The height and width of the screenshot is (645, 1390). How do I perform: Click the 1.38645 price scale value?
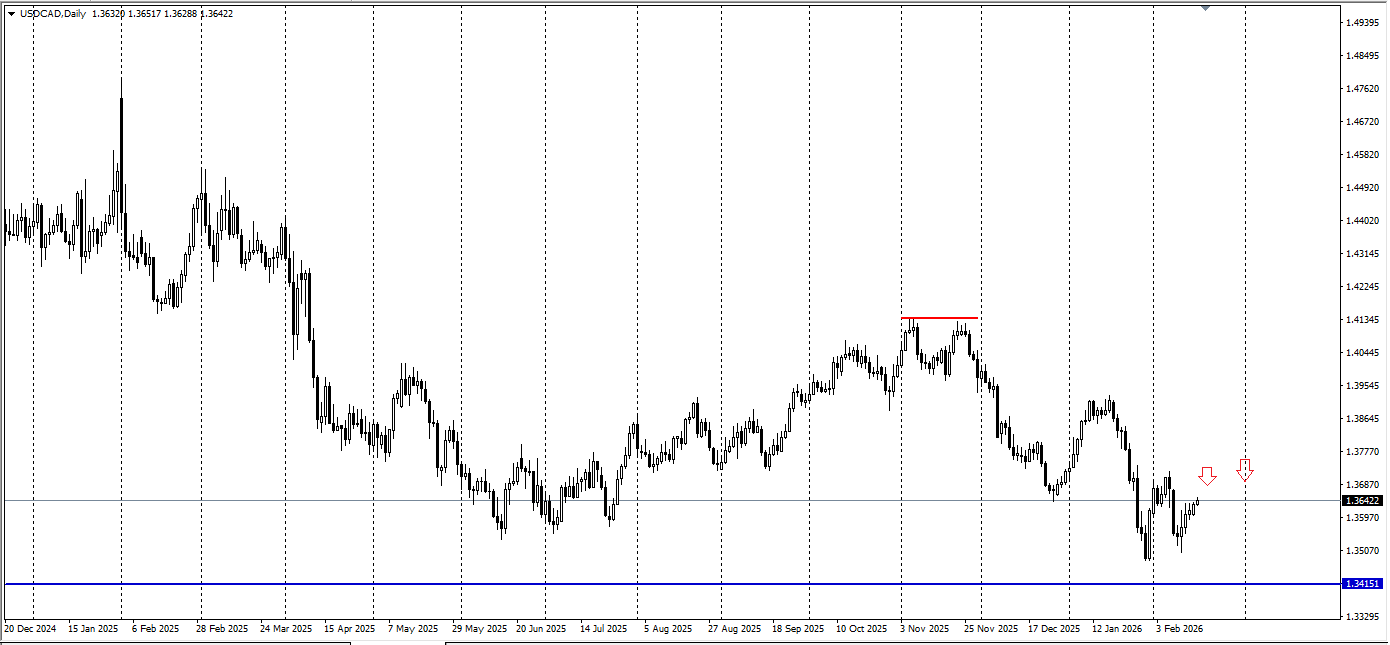pos(1364,419)
